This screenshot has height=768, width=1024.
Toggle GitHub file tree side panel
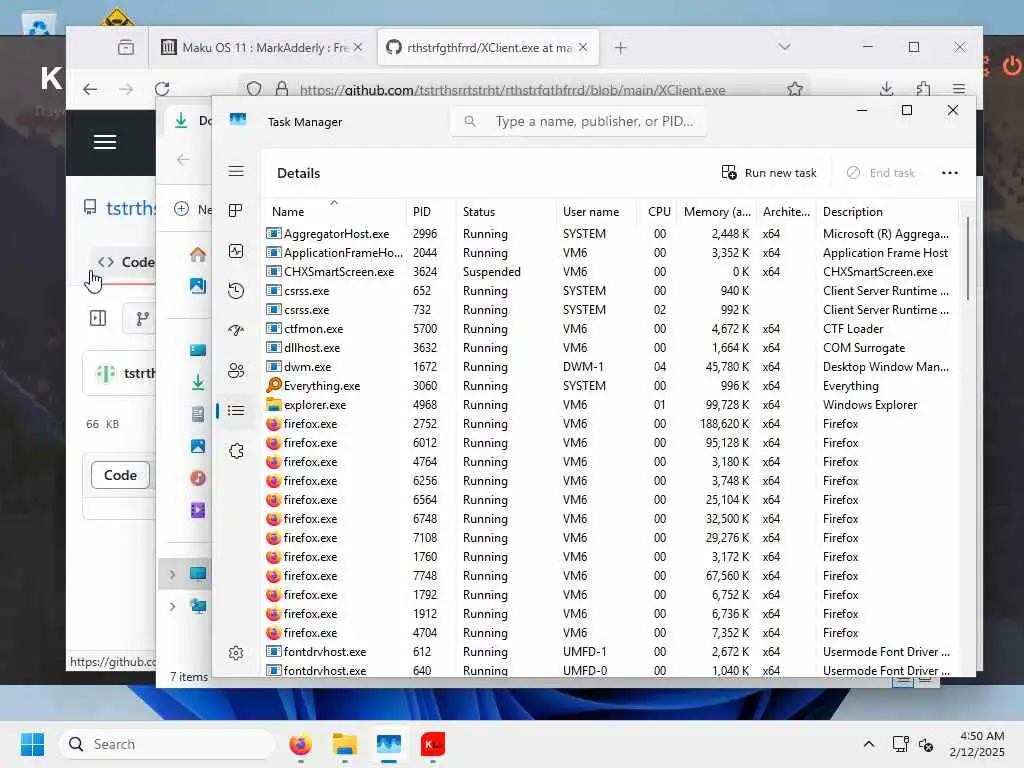click(98, 318)
